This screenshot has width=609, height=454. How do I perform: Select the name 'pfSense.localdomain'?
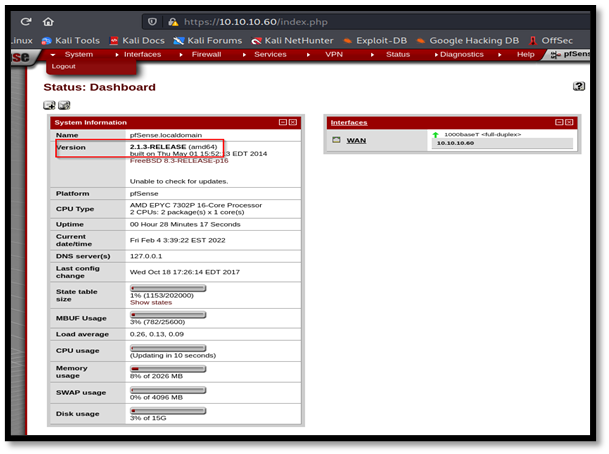(x=166, y=135)
